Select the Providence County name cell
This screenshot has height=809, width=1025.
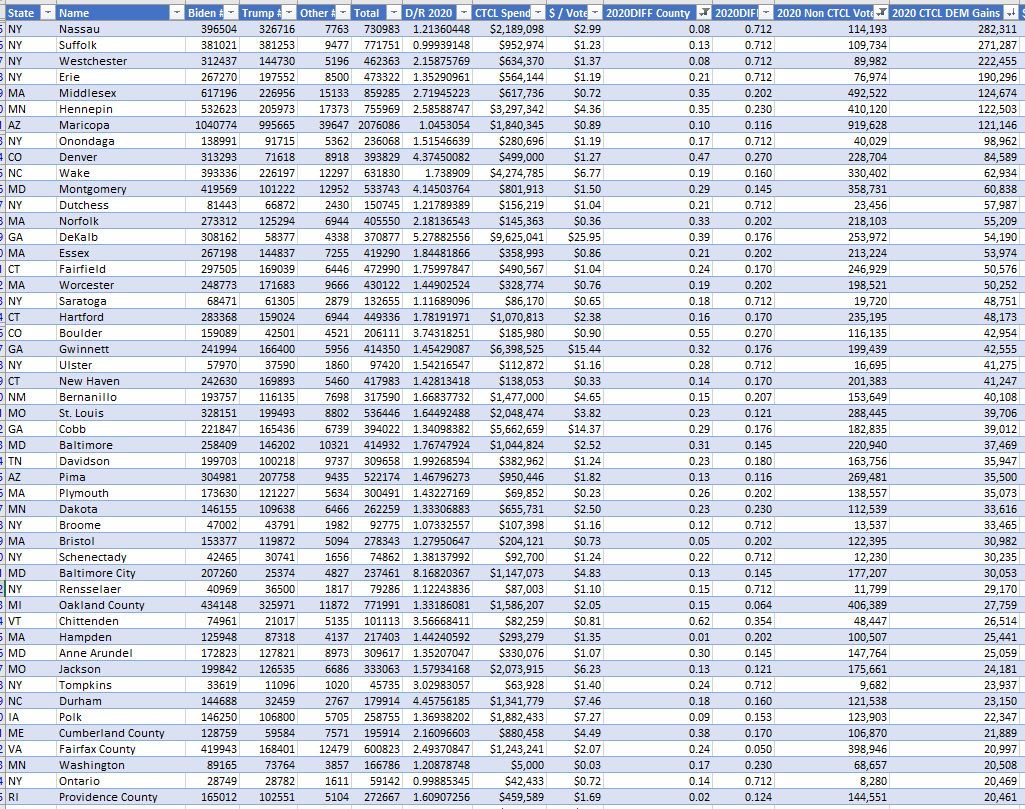click(x=120, y=798)
